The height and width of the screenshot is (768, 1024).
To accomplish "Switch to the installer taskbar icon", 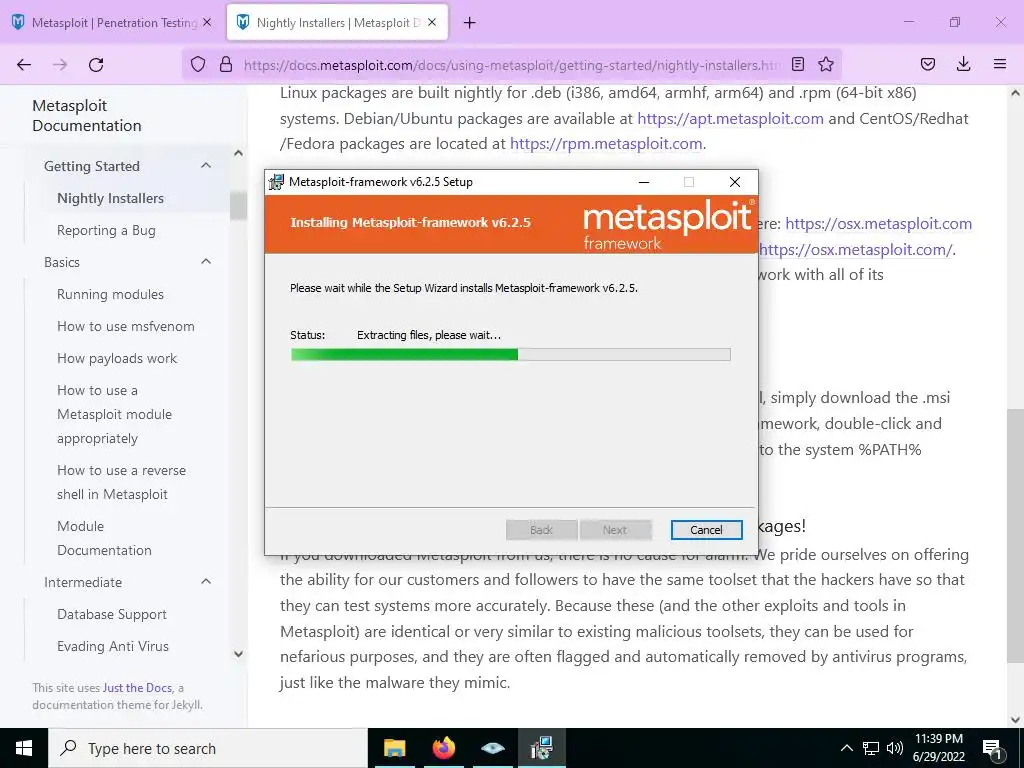I will click(542, 748).
